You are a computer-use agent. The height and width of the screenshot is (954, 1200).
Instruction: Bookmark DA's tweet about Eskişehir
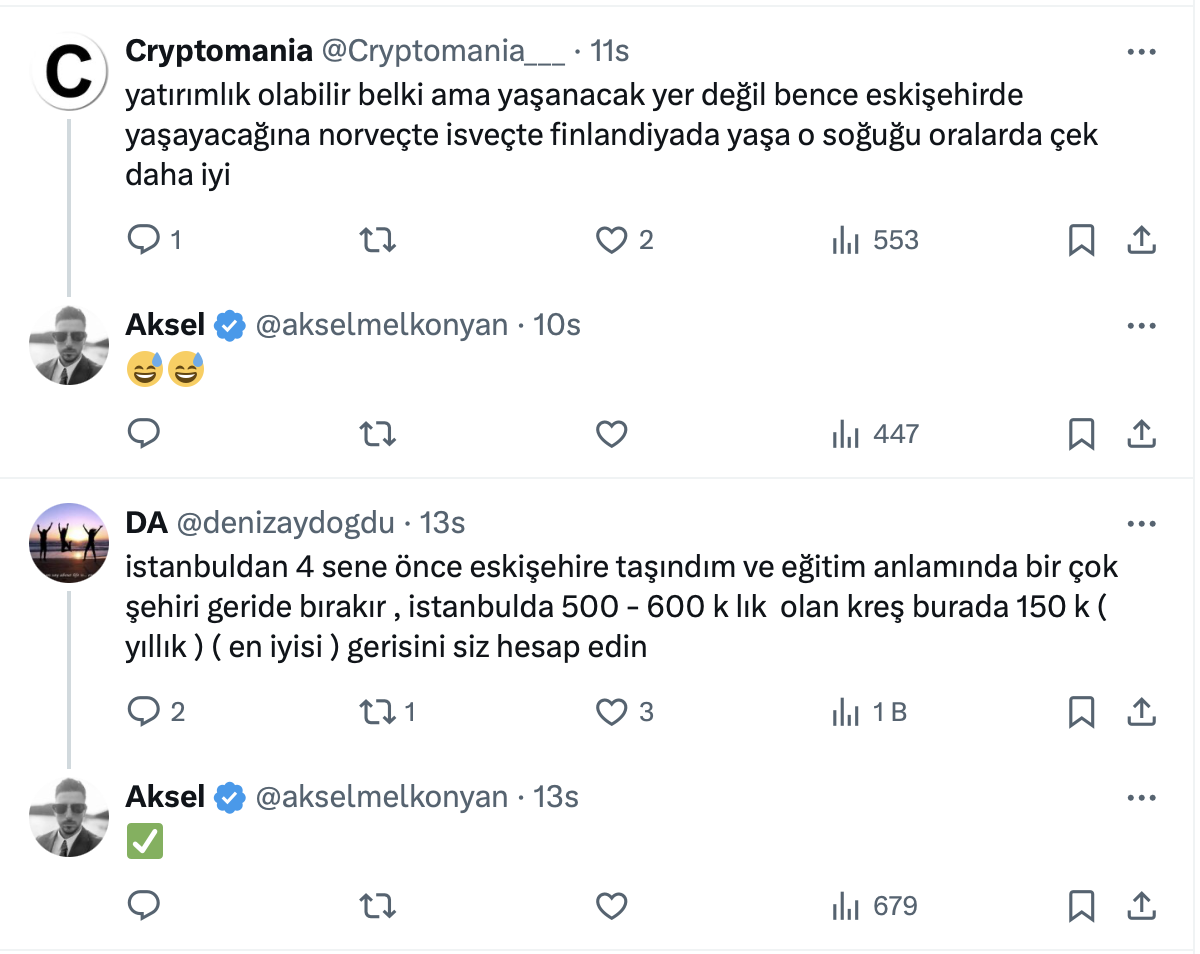click(x=1081, y=712)
